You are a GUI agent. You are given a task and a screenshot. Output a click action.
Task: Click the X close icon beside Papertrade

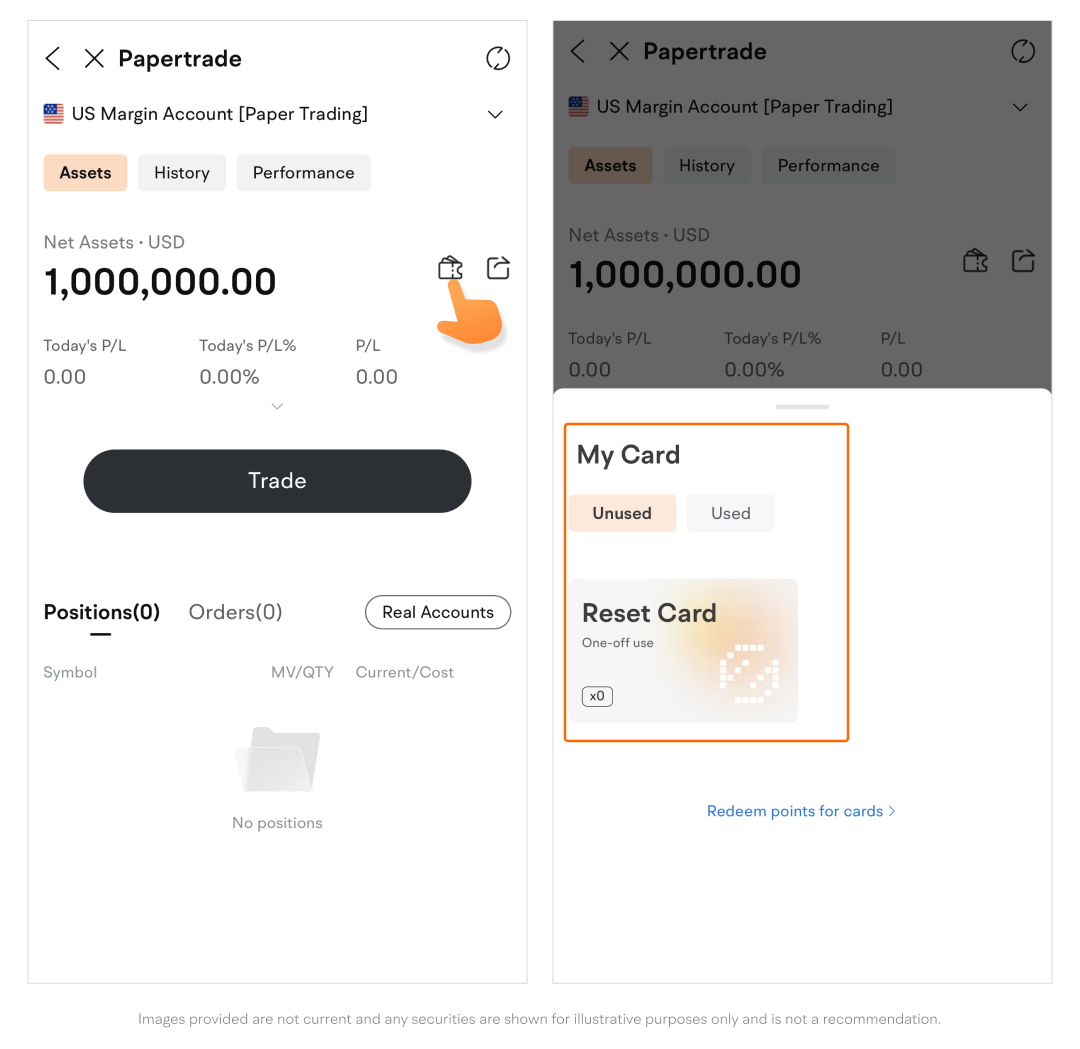(94, 59)
